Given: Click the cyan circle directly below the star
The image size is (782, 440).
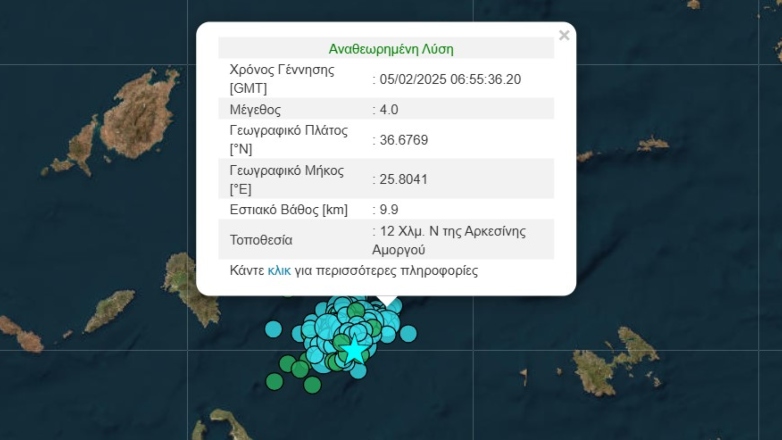Looking at the screenshot, I should (357, 370).
